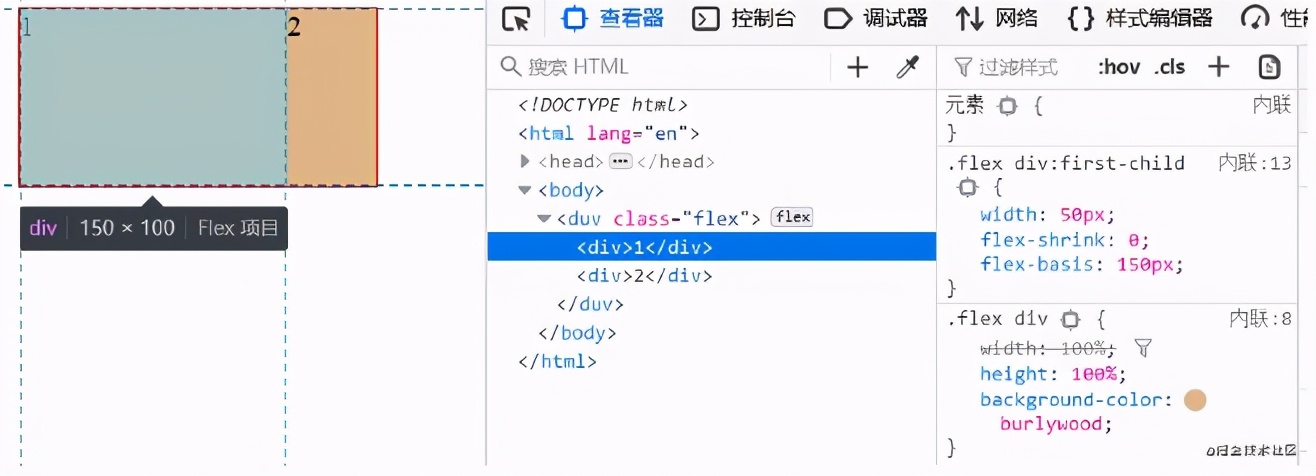Click the teal box 1 in page

click(153, 97)
